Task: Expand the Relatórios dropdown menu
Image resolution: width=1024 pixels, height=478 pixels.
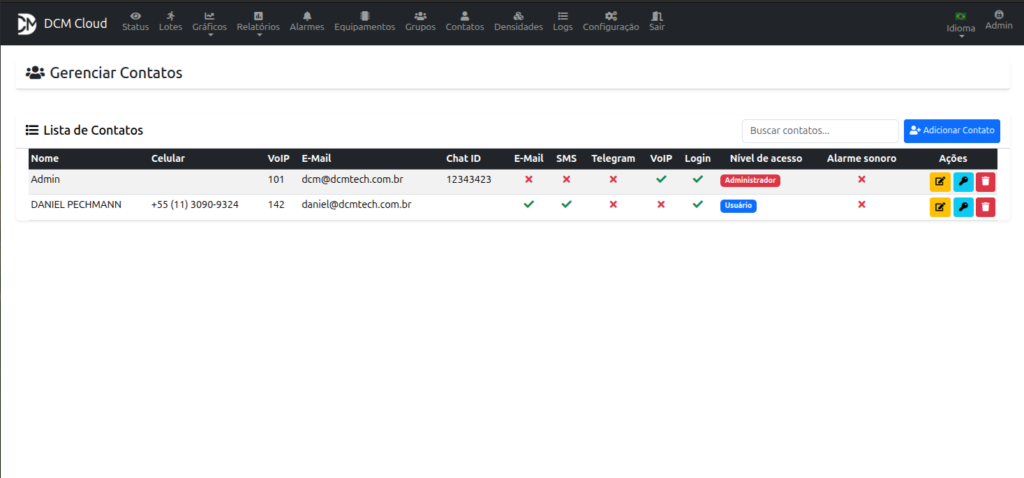Action: [258, 22]
